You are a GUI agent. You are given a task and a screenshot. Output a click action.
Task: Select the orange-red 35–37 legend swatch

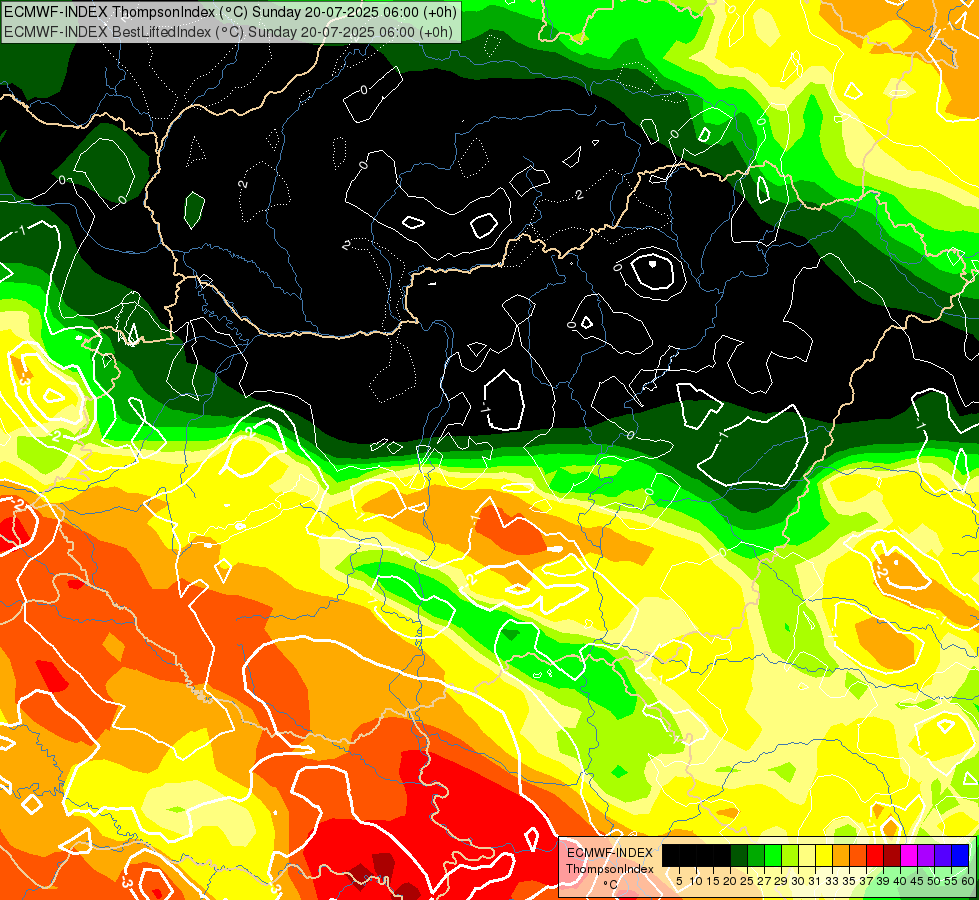pyautogui.click(x=858, y=856)
